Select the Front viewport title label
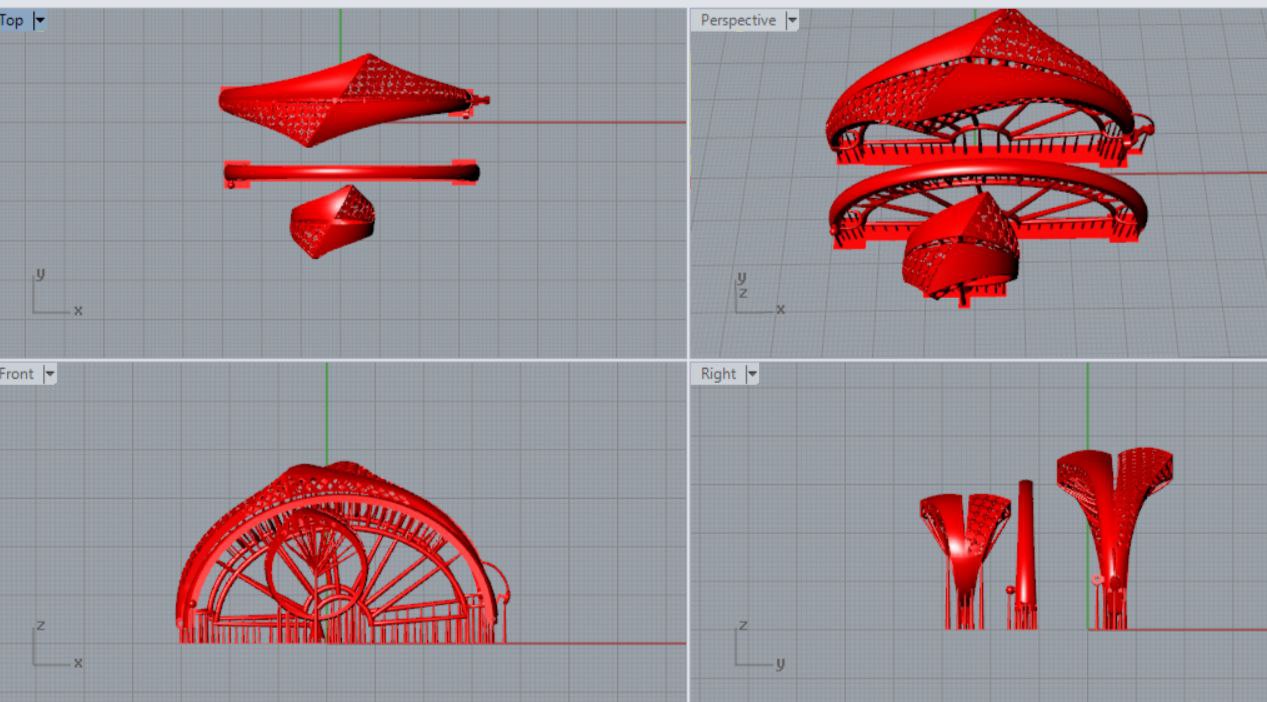 pos(17,374)
